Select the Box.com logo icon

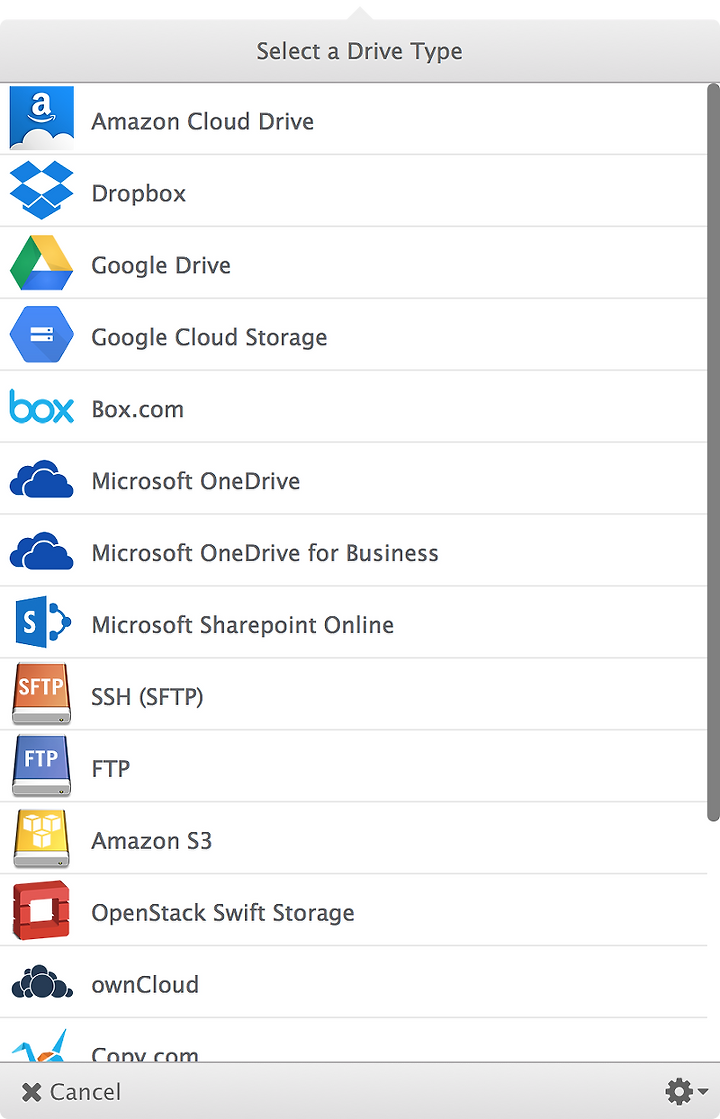[41, 407]
